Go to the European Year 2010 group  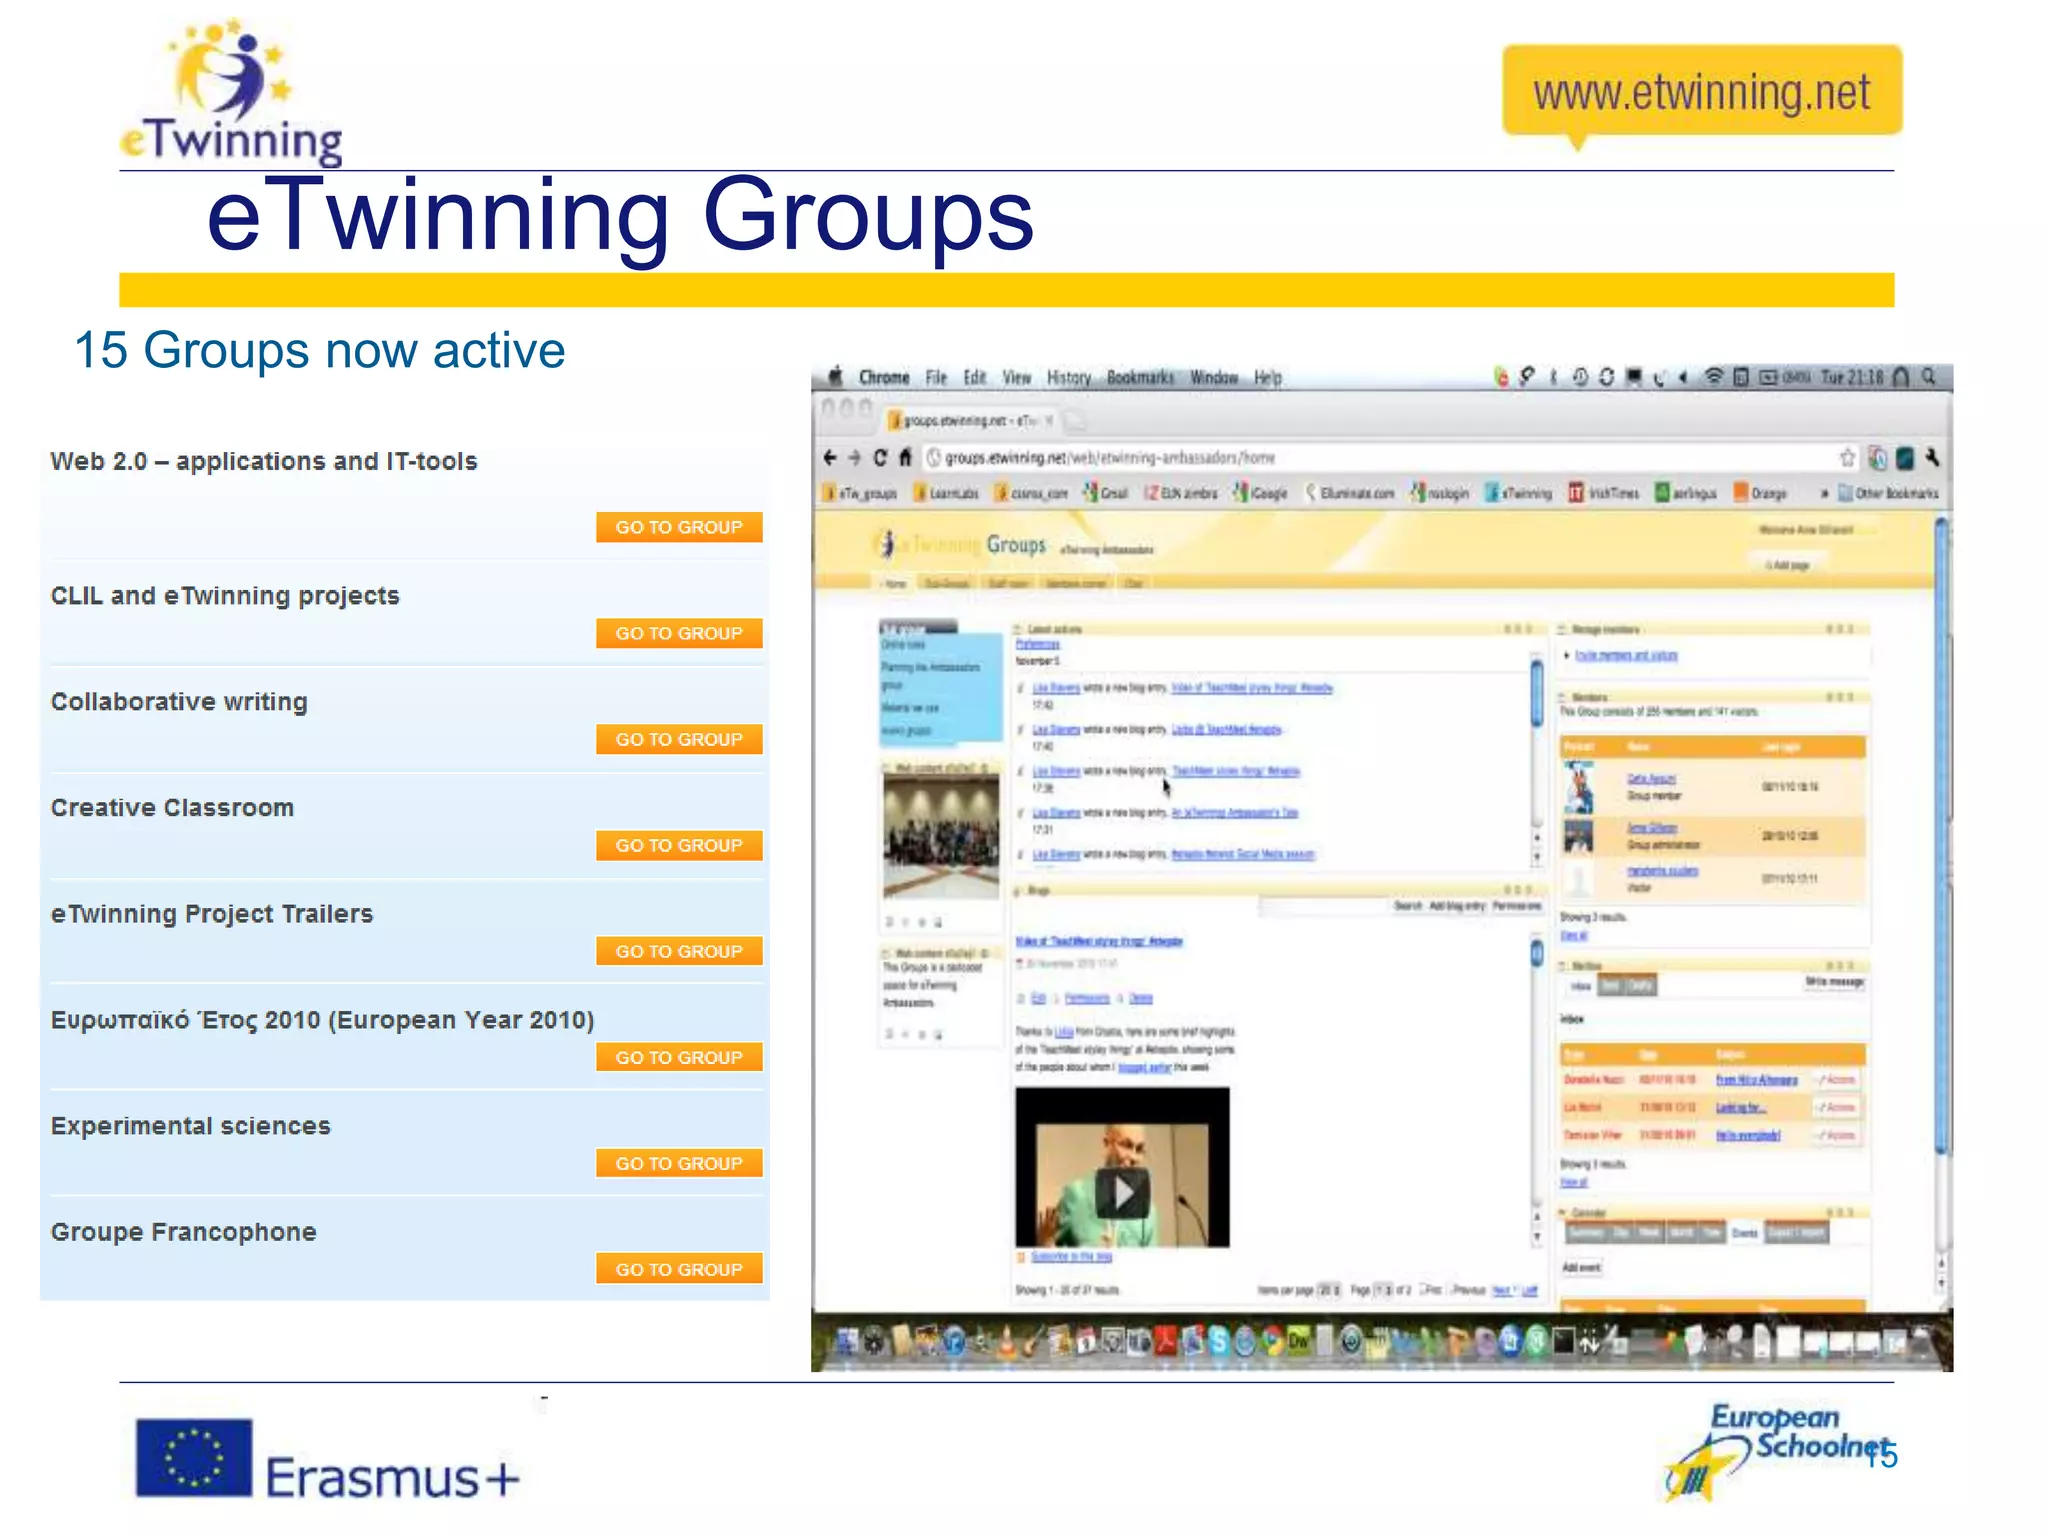tap(679, 1057)
